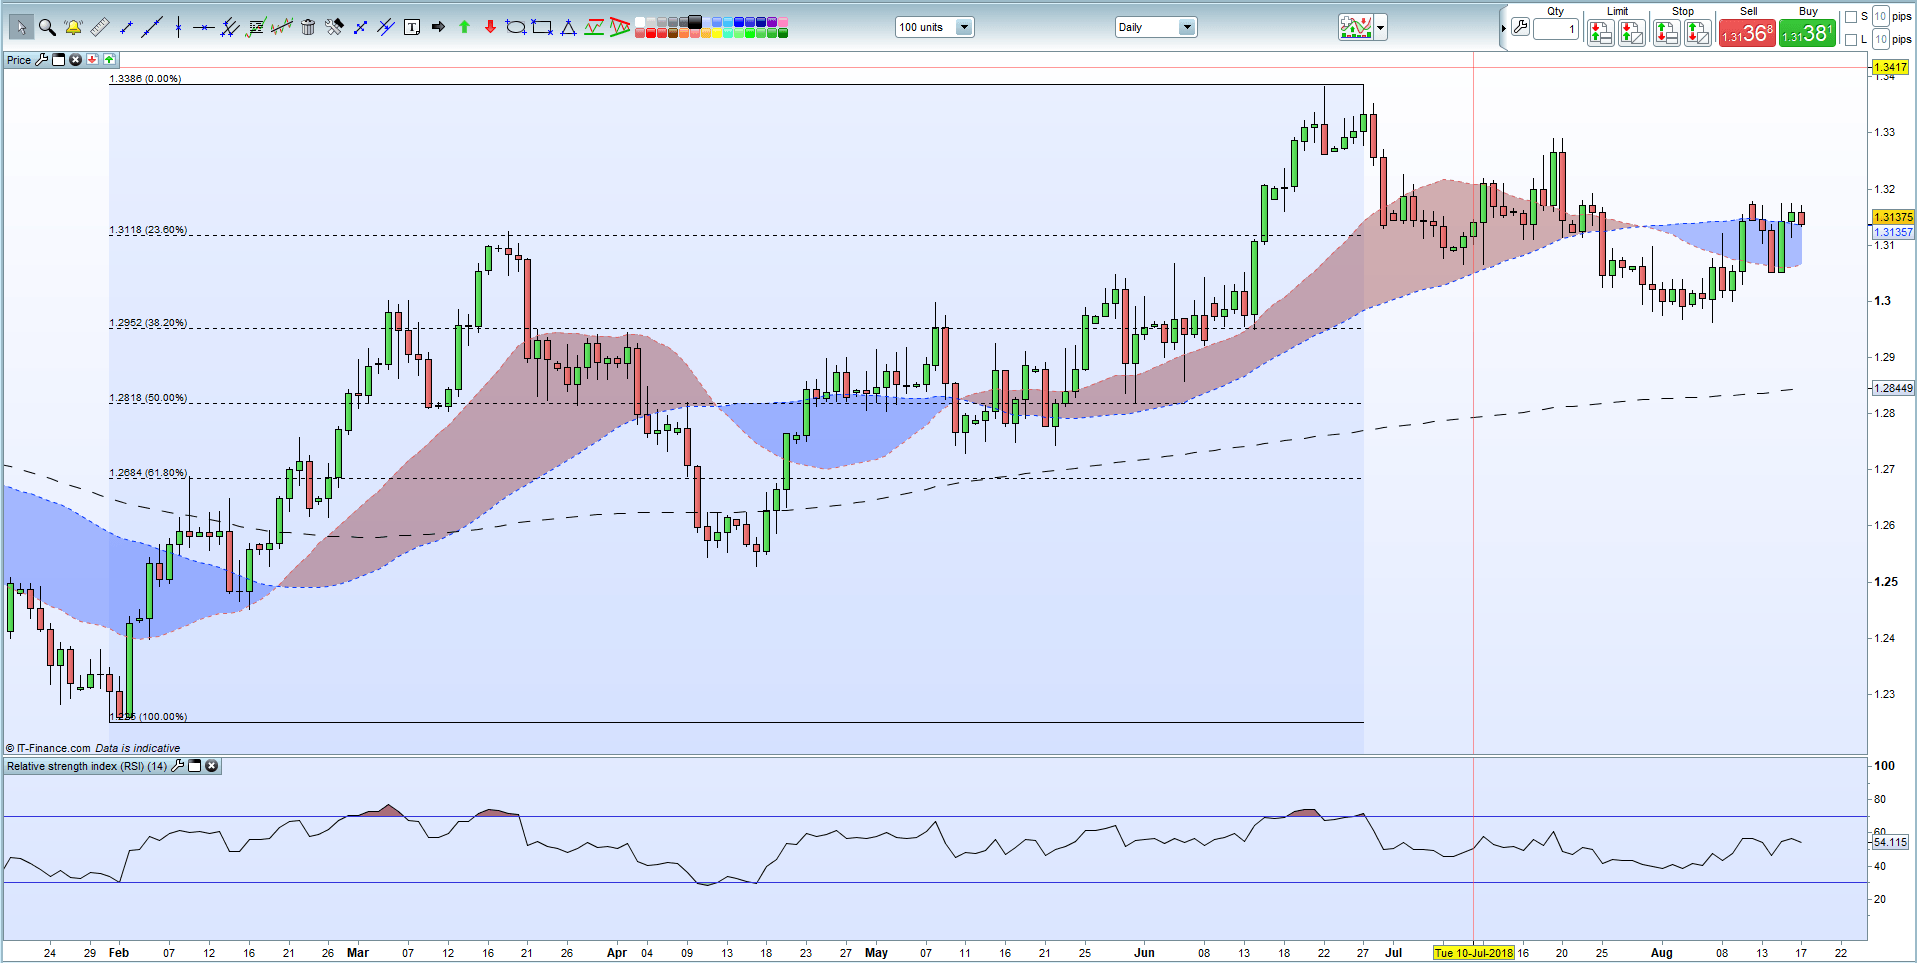Pick the black color swatch
1917x963 pixels.
(x=695, y=21)
